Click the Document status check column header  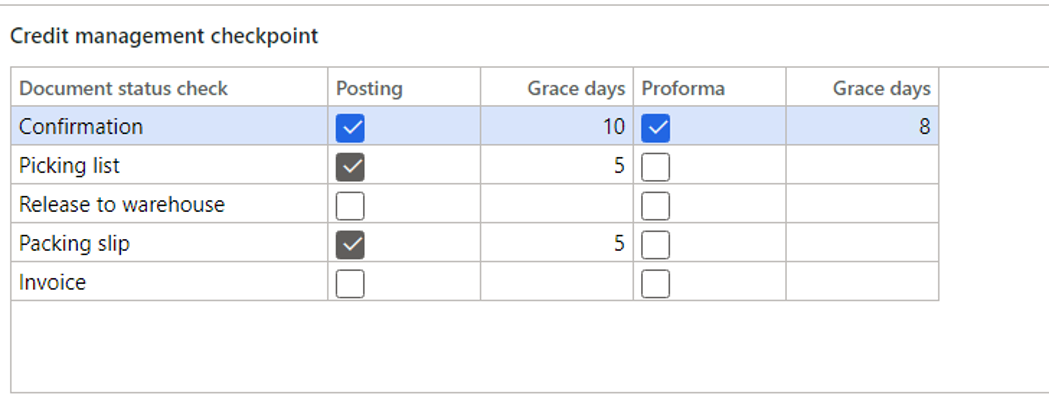point(123,88)
